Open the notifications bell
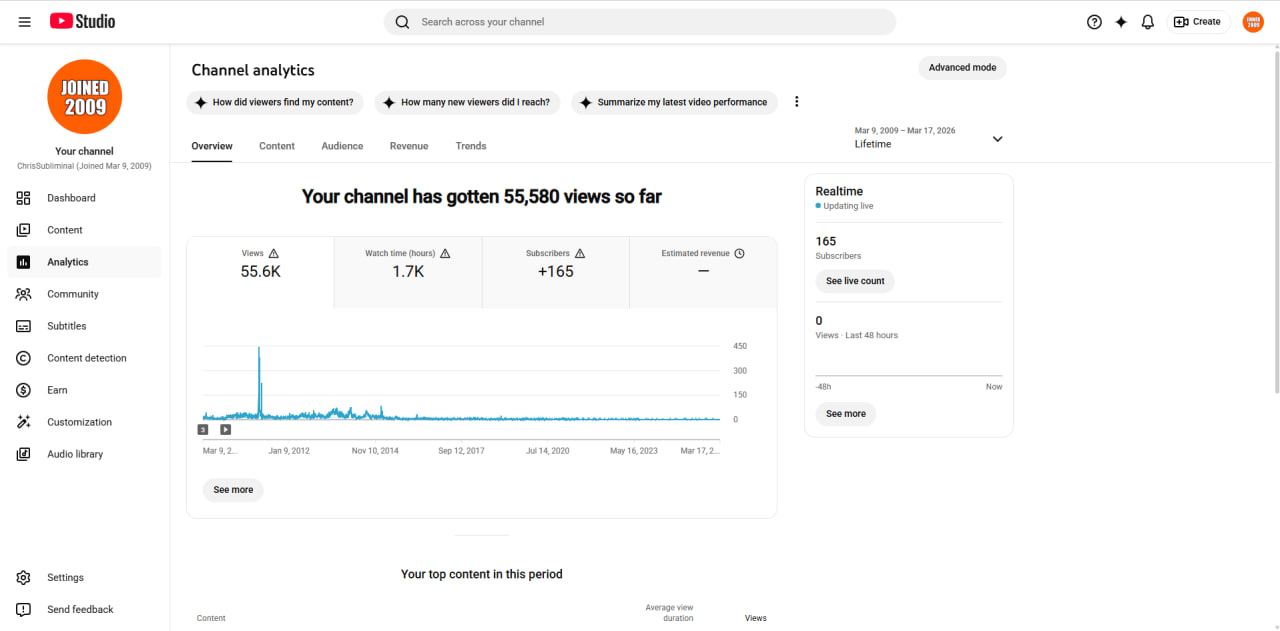 [x=1148, y=21]
